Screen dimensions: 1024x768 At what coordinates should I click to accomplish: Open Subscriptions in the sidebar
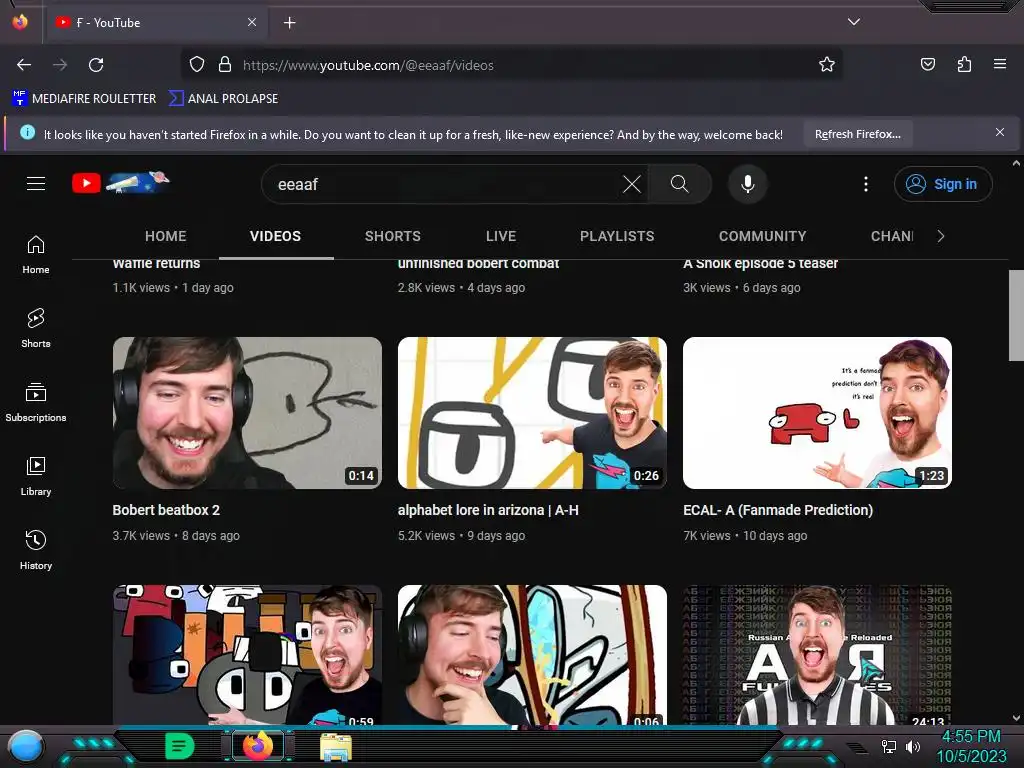pos(36,402)
